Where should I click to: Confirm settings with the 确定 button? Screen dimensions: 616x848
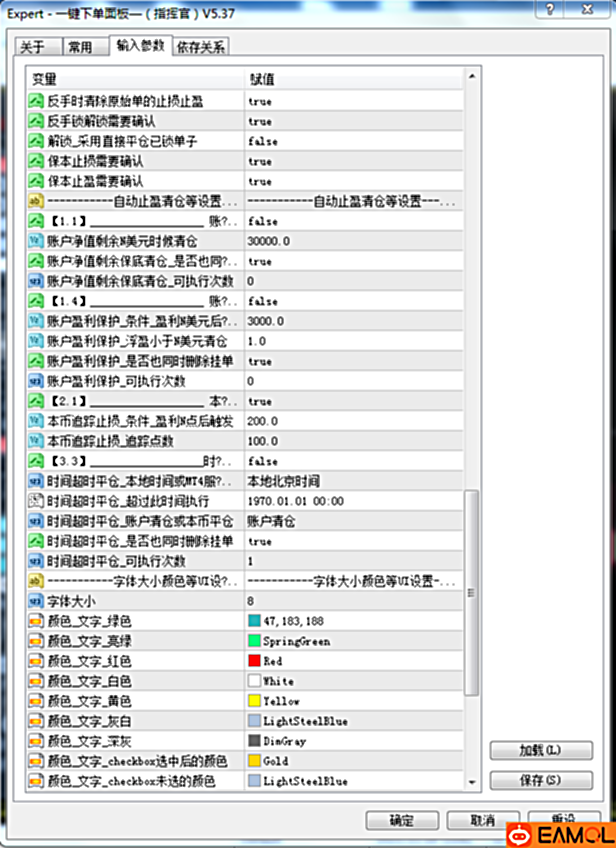click(402, 820)
